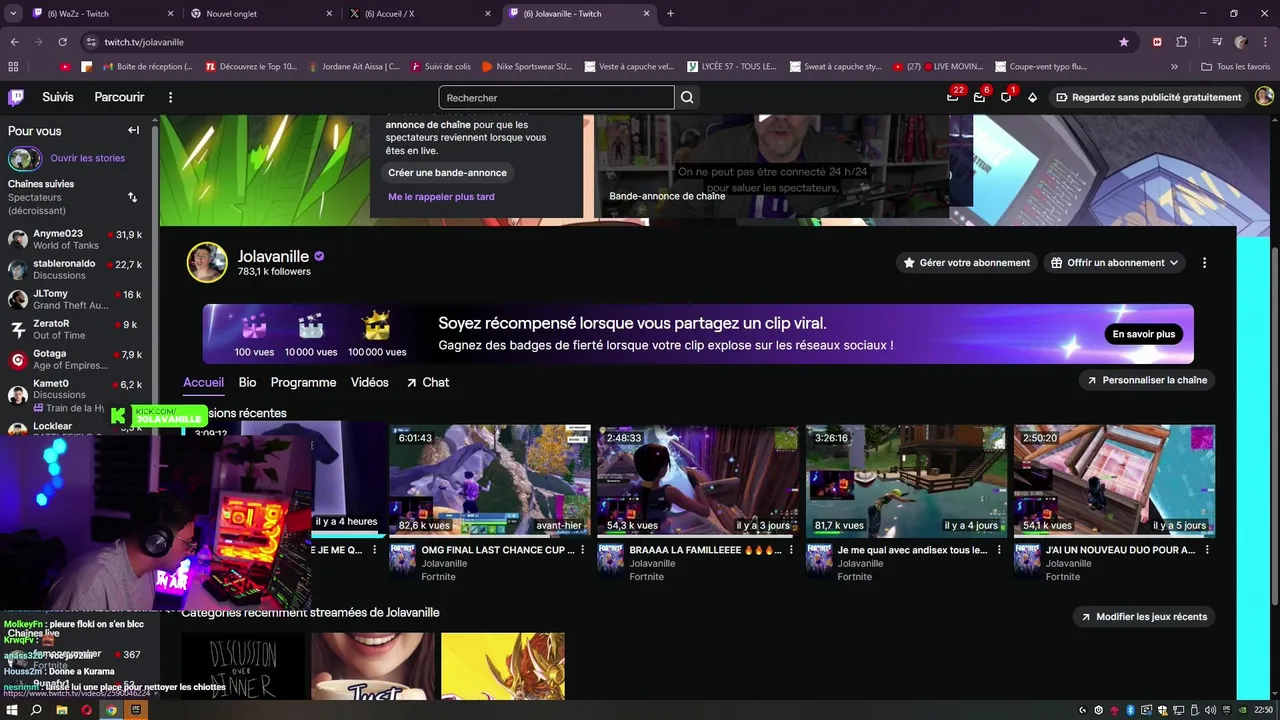Focus the Rechercher search field
Image resolution: width=1280 pixels, height=720 pixels.
click(x=556, y=97)
